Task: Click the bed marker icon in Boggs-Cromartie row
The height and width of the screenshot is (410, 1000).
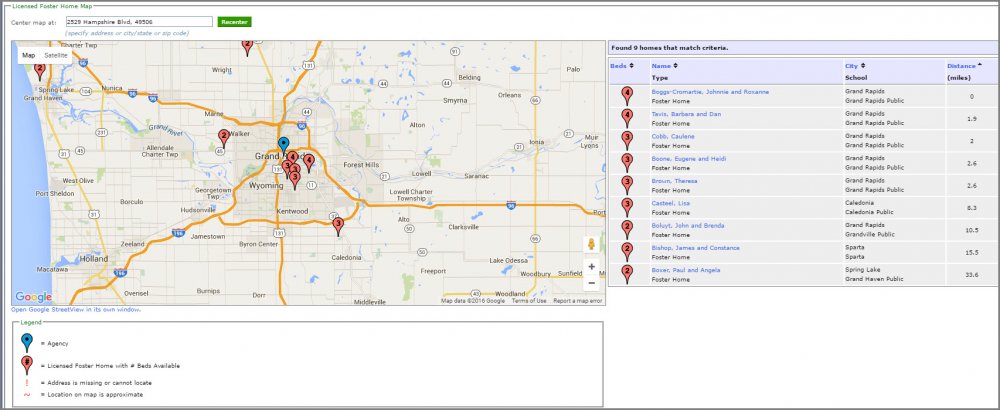Action: [x=627, y=96]
